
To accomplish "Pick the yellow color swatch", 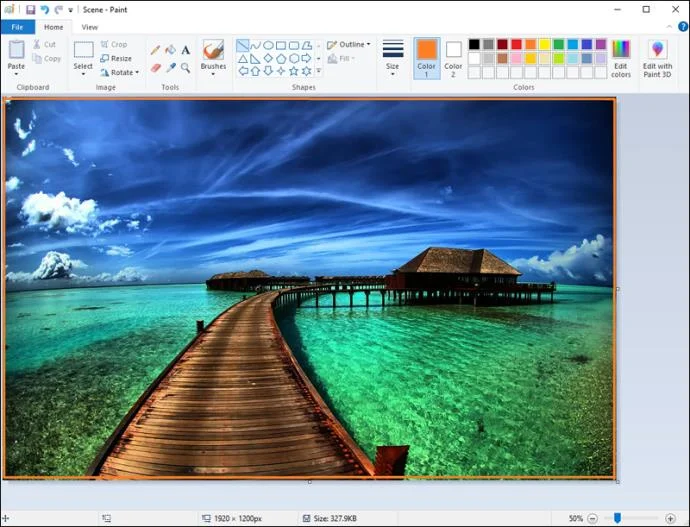I will [x=545, y=44].
